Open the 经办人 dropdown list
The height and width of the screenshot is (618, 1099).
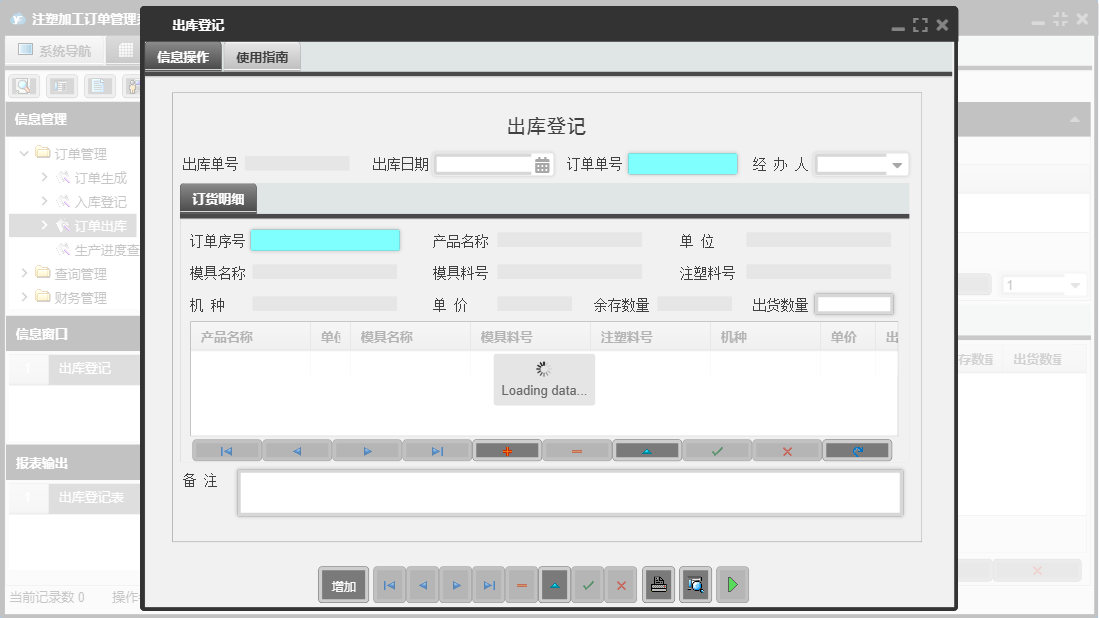click(897, 163)
